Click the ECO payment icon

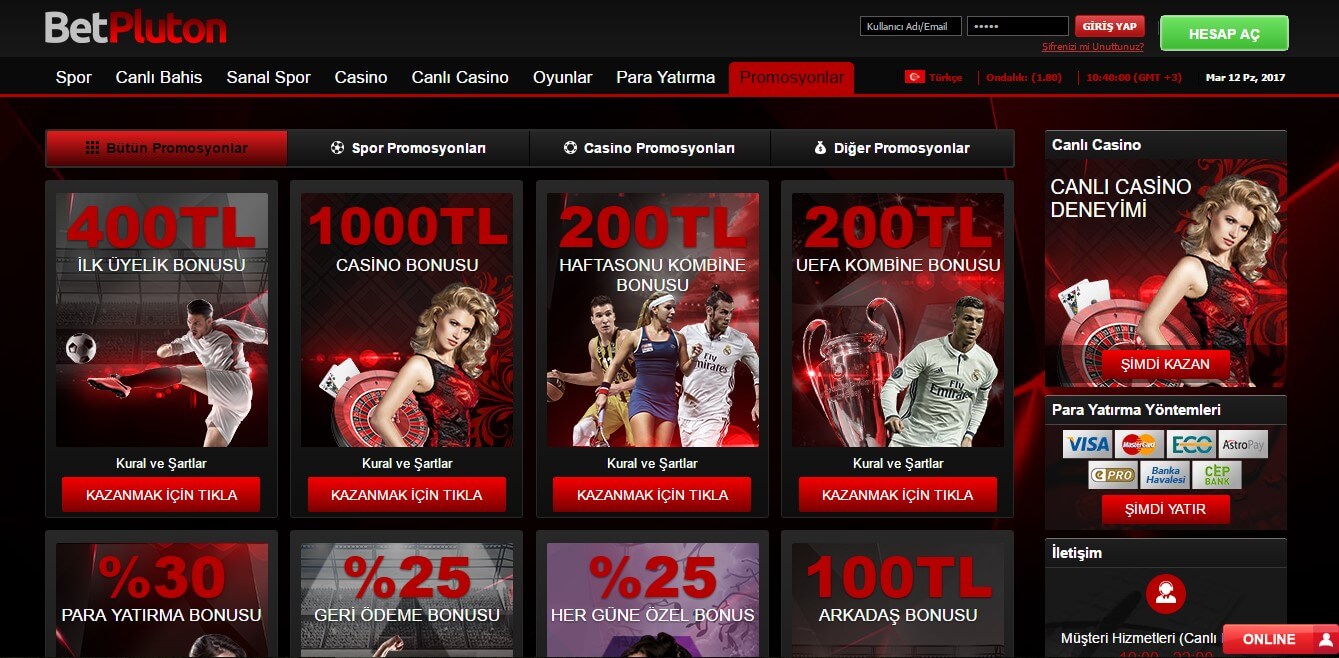point(1191,444)
